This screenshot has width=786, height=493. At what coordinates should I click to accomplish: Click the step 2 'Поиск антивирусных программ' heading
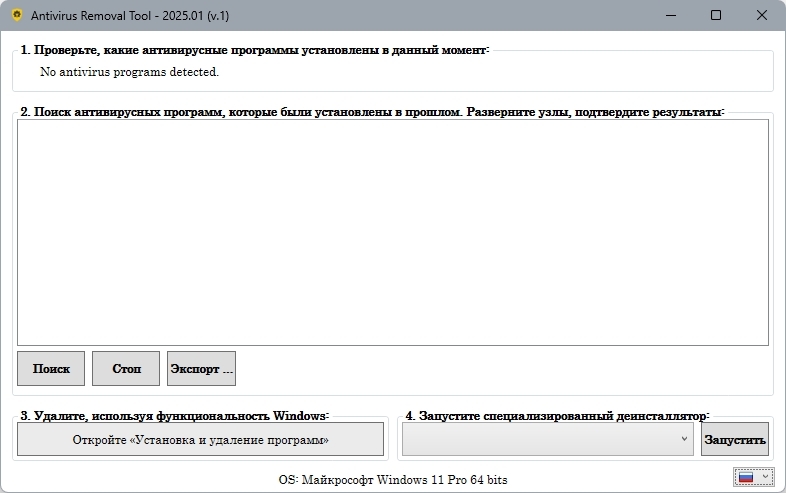click(x=372, y=112)
